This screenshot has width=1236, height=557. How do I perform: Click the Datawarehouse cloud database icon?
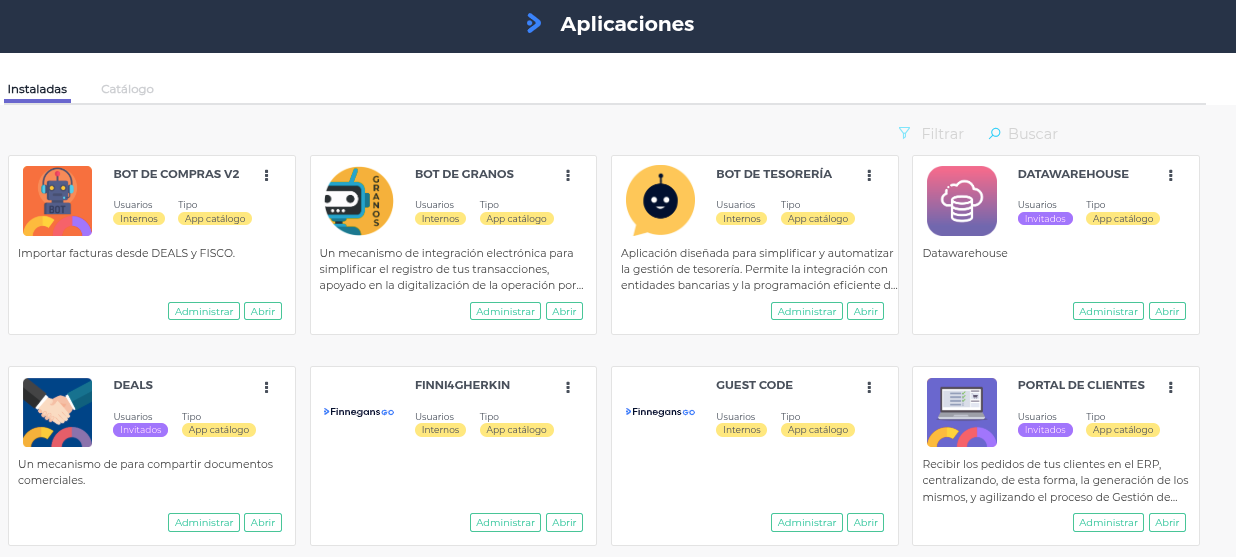[962, 201]
